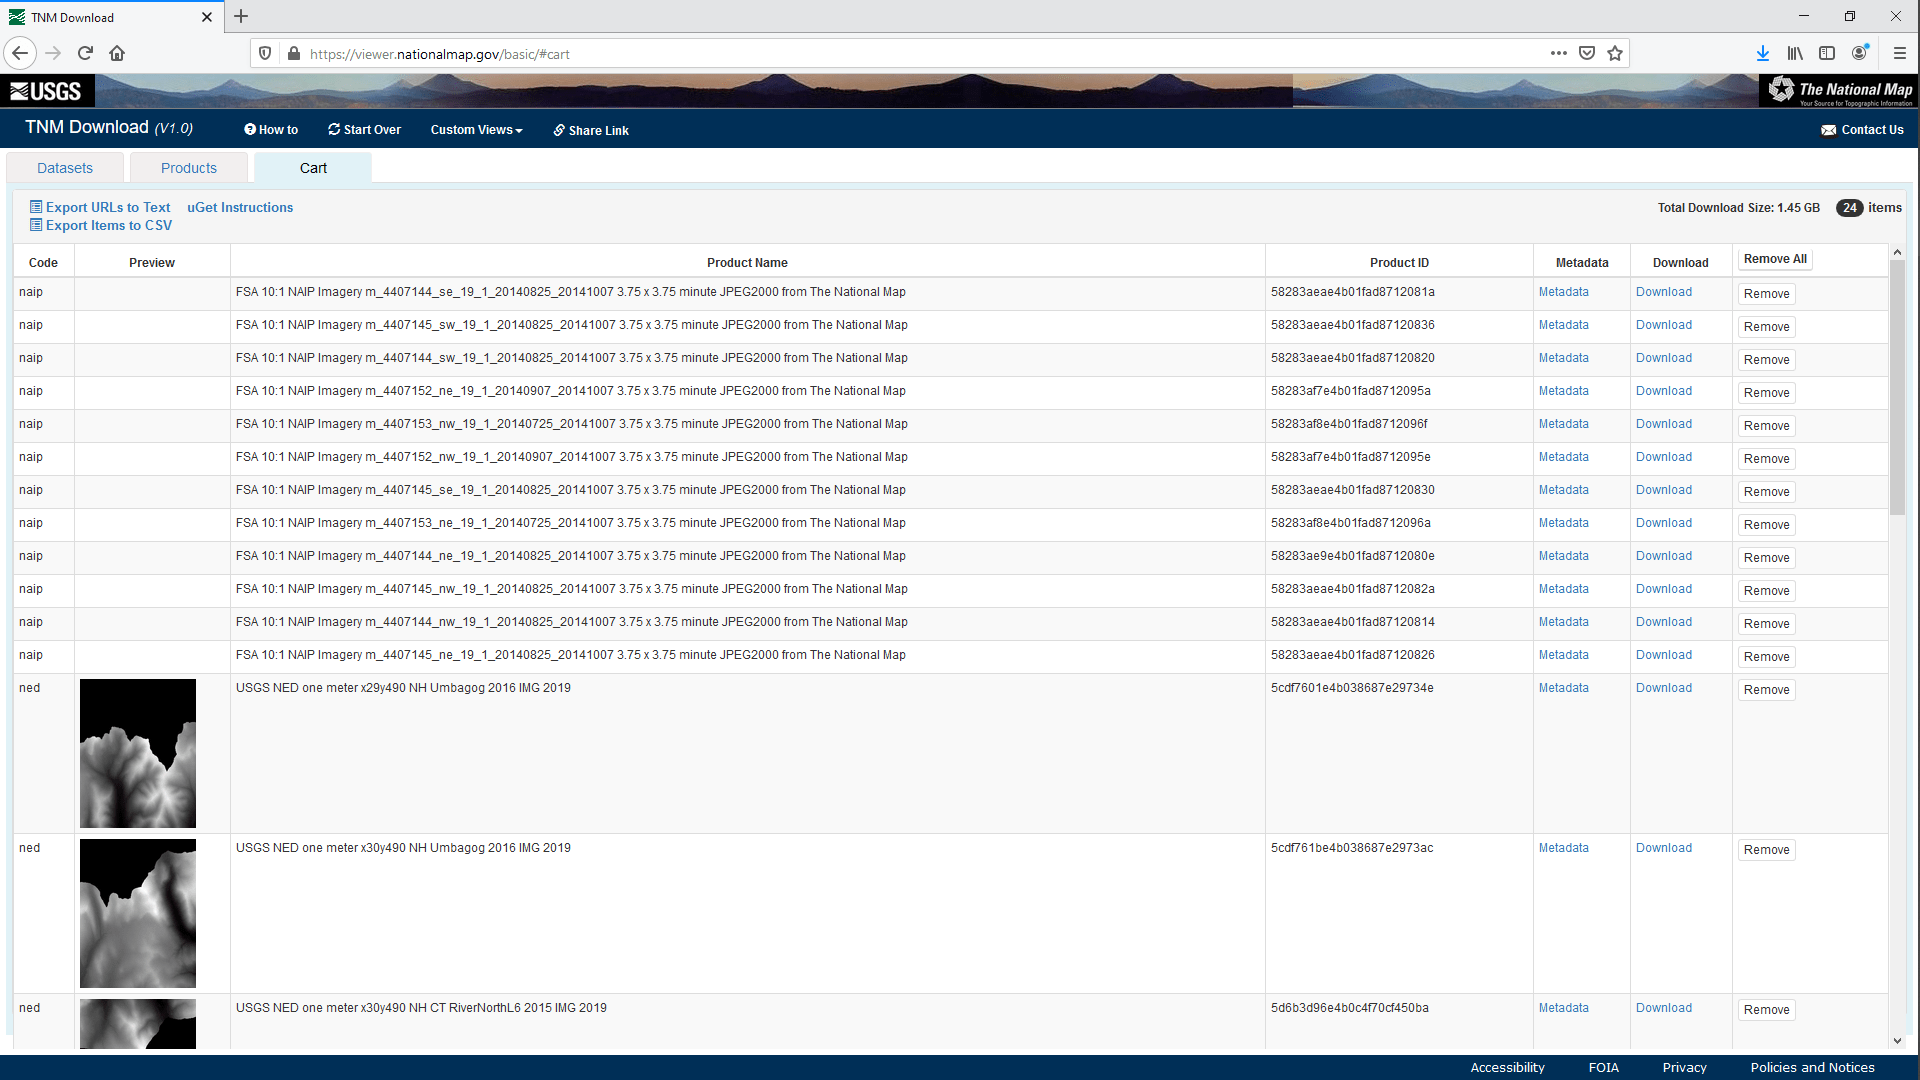Image resolution: width=1920 pixels, height=1080 pixels.
Task: Bookmark this page with star icon
Action: coord(1615,54)
